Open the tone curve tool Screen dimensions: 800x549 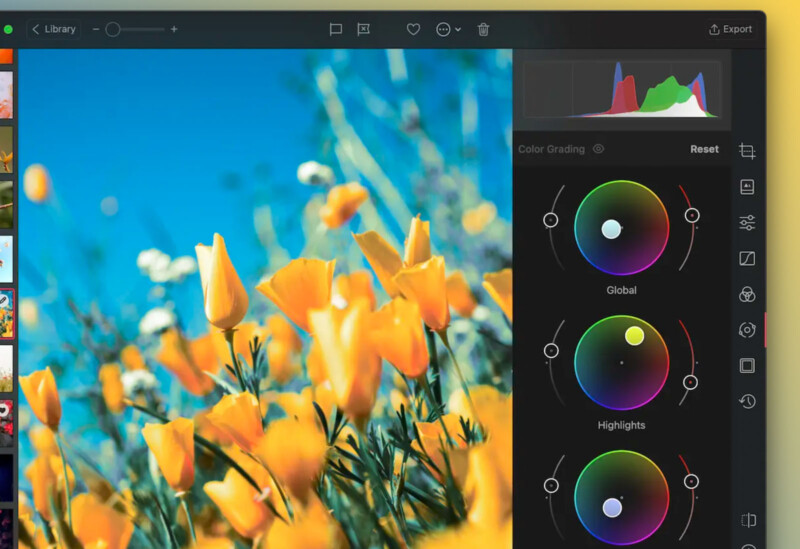(x=747, y=258)
